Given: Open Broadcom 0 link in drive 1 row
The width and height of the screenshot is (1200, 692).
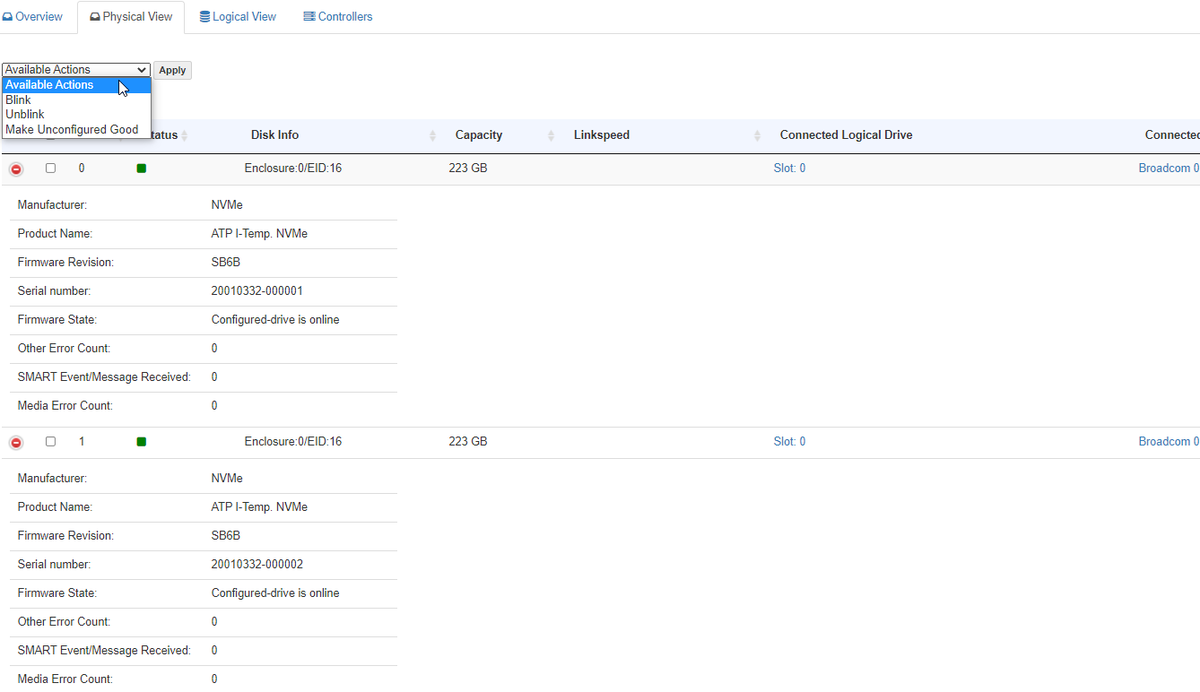Looking at the screenshot, I should (x=1168, y=441).
